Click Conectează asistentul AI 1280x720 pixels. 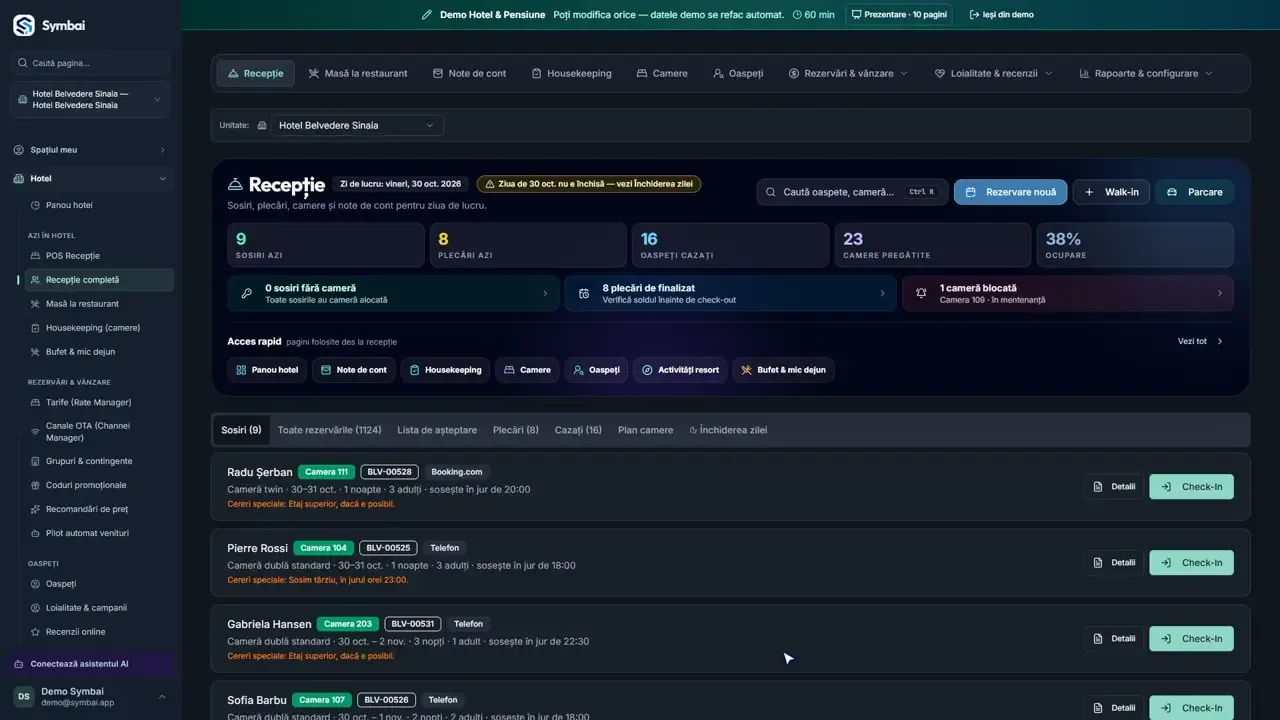90,664
